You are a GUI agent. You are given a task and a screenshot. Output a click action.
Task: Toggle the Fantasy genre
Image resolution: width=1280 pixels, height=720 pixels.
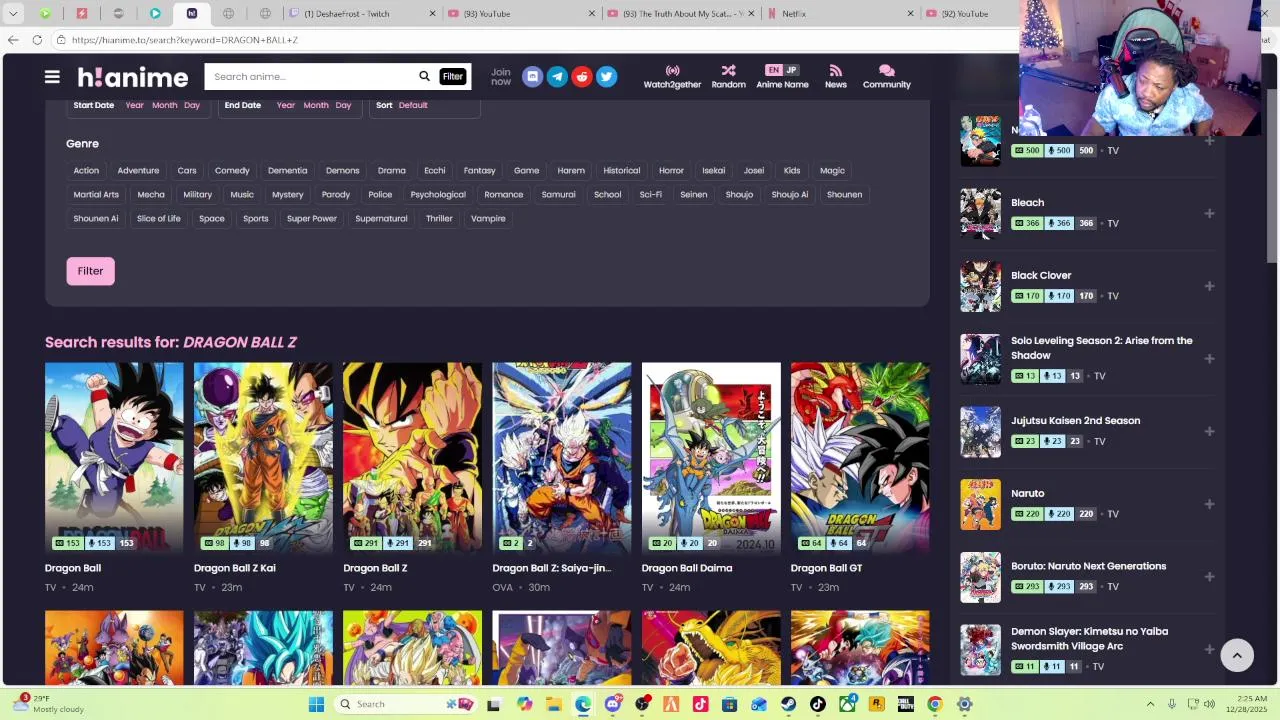point(479,170)
